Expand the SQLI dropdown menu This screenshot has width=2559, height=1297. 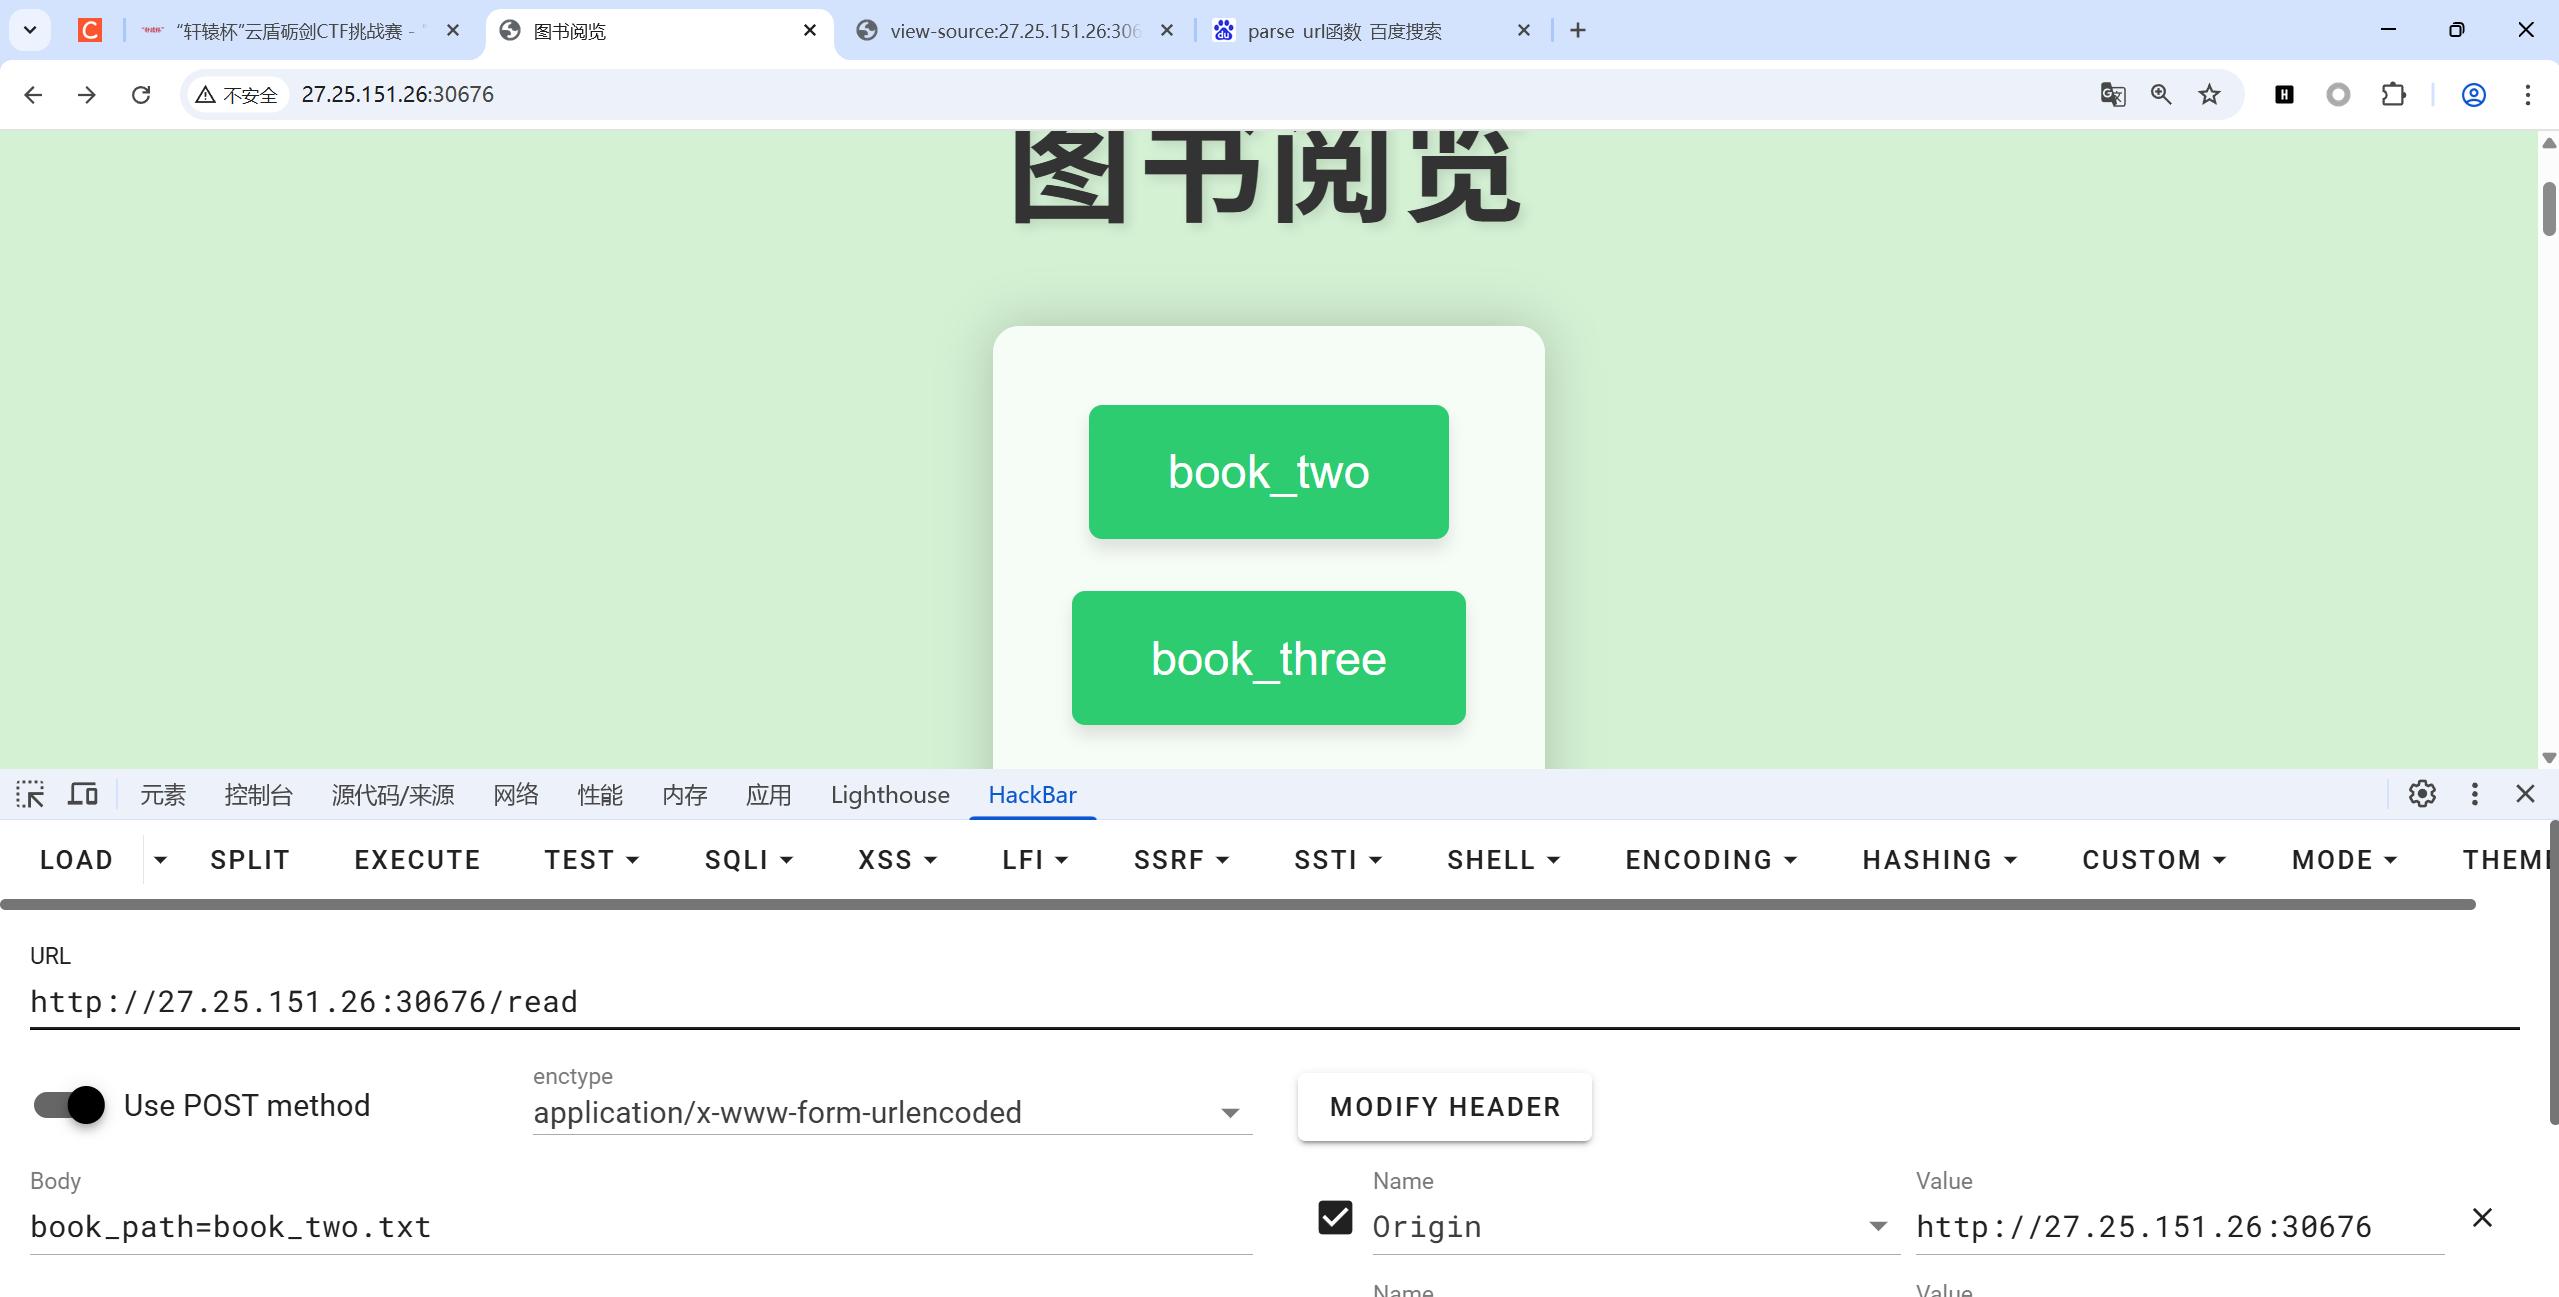click(748, 860)
